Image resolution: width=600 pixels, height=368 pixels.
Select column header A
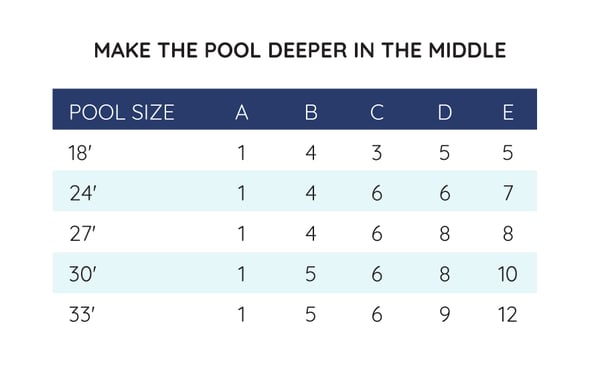coord(242,112)
